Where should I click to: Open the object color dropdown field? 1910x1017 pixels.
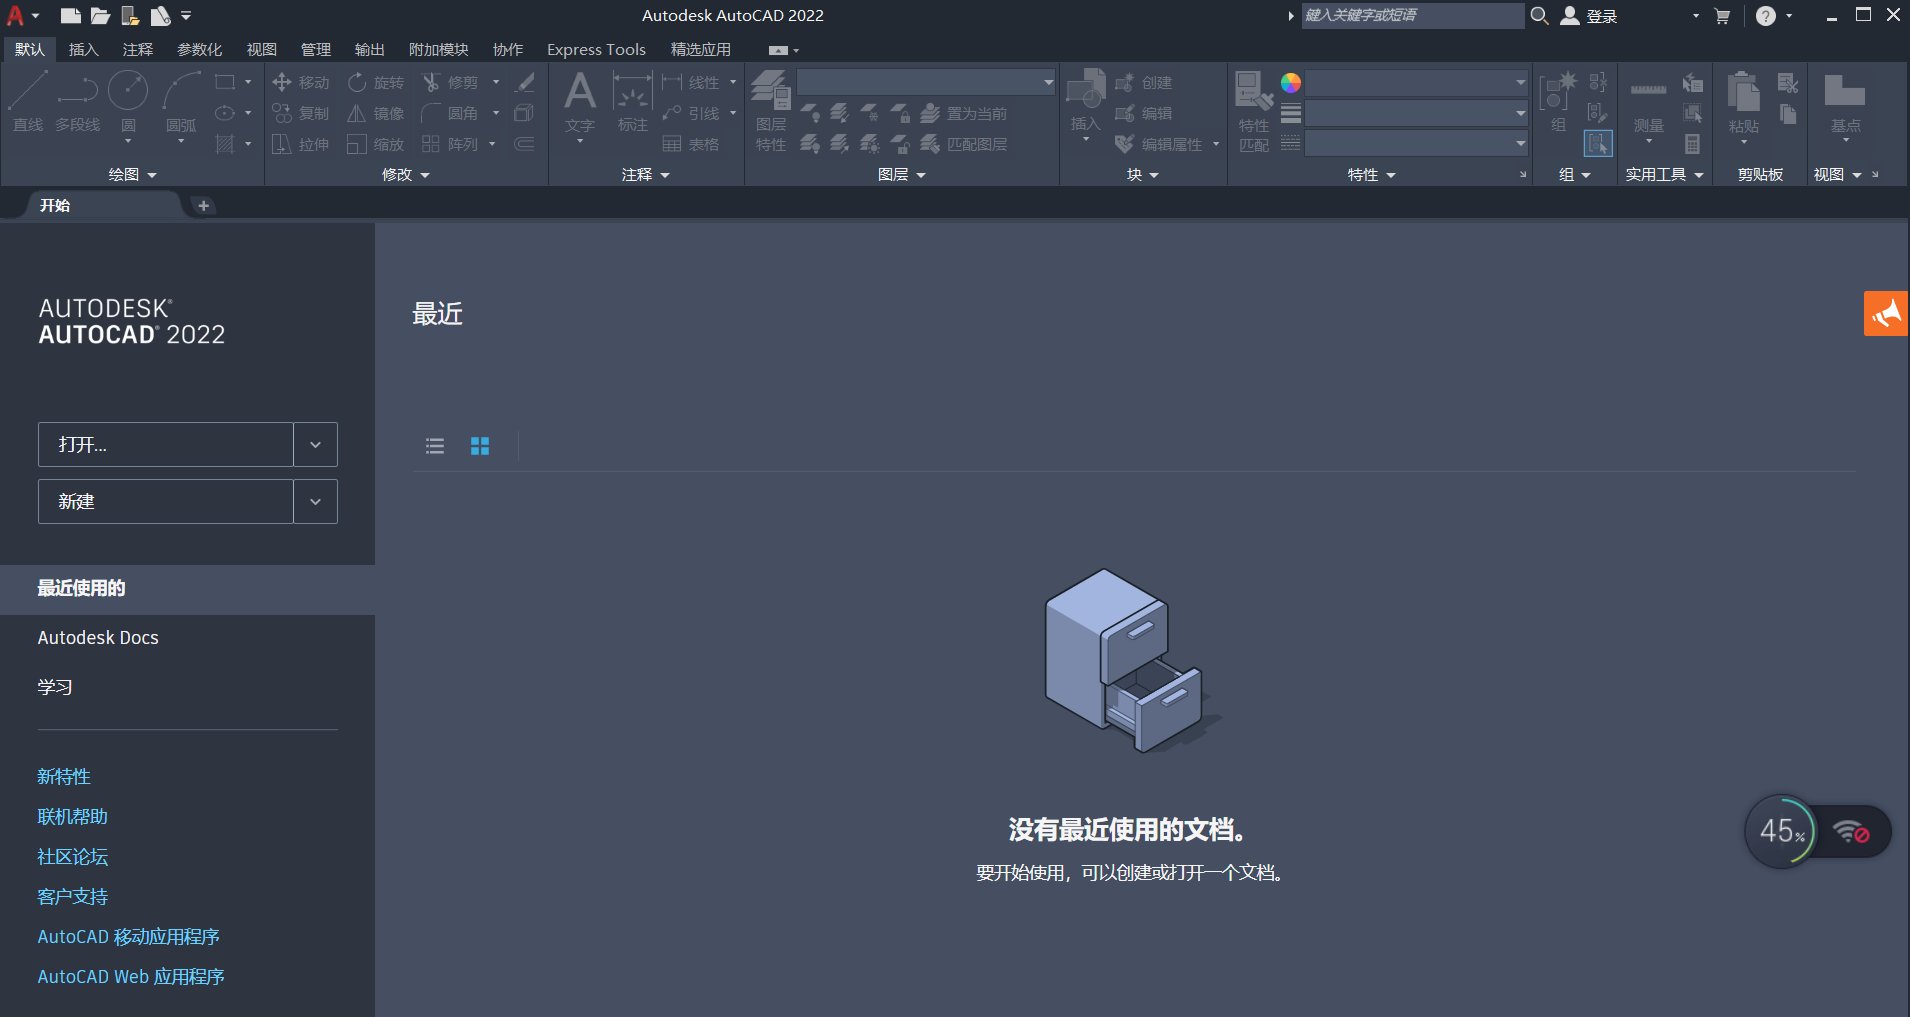tap(1416, 83)
